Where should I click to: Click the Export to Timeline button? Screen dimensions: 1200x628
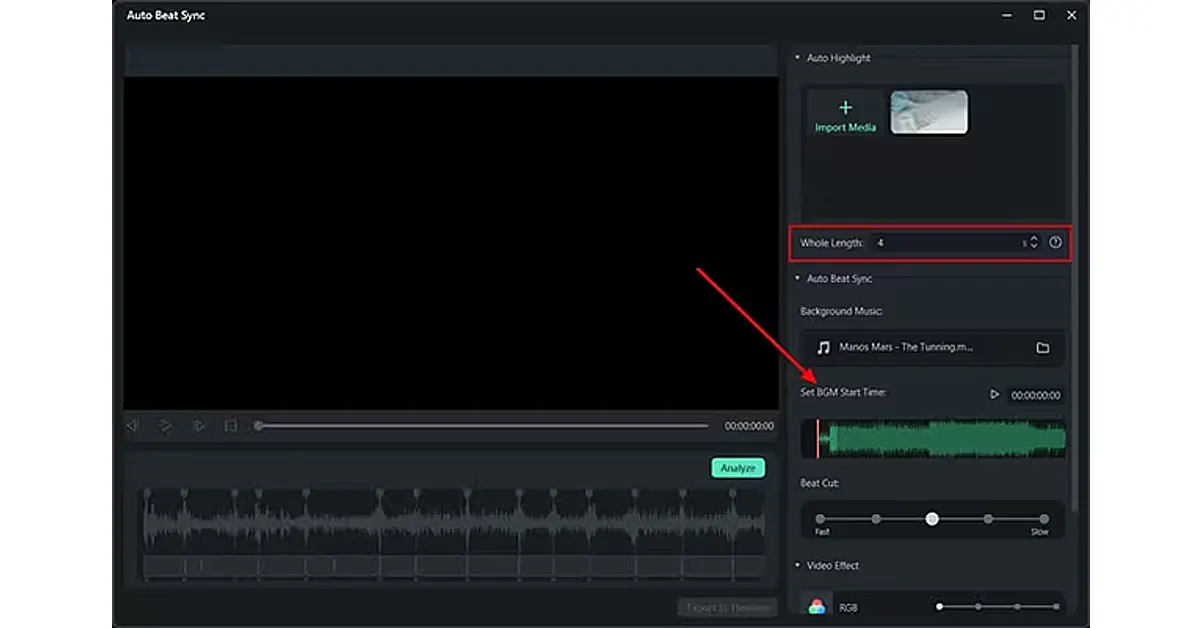727,608
